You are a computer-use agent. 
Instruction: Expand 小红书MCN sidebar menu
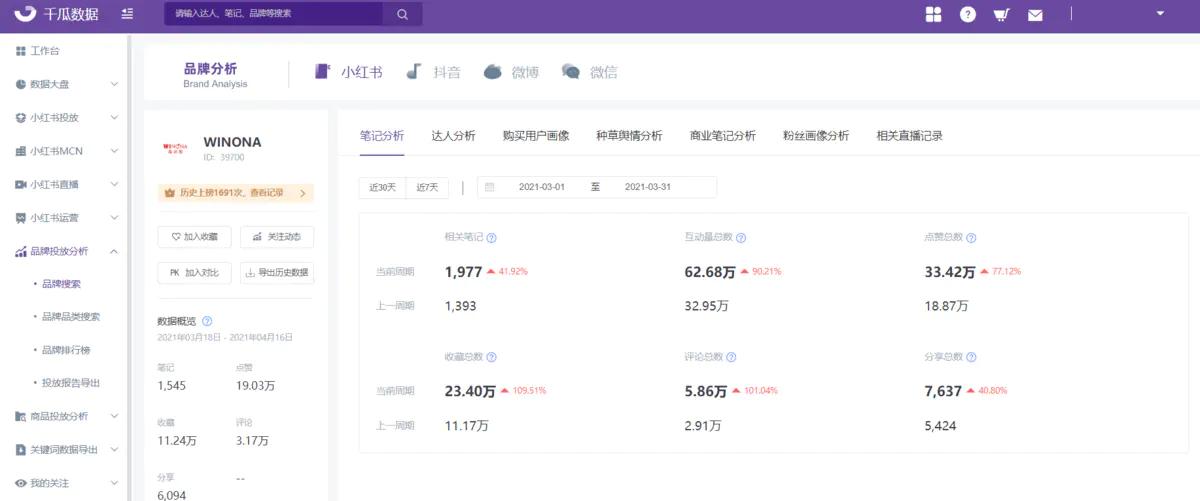tap(64, 151)
